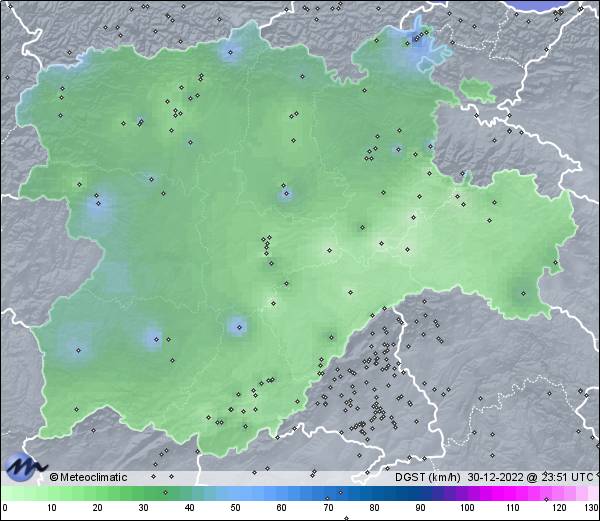Click the scale value 0
The height and width of the screenshot is (521, 600).
[5, 508]
